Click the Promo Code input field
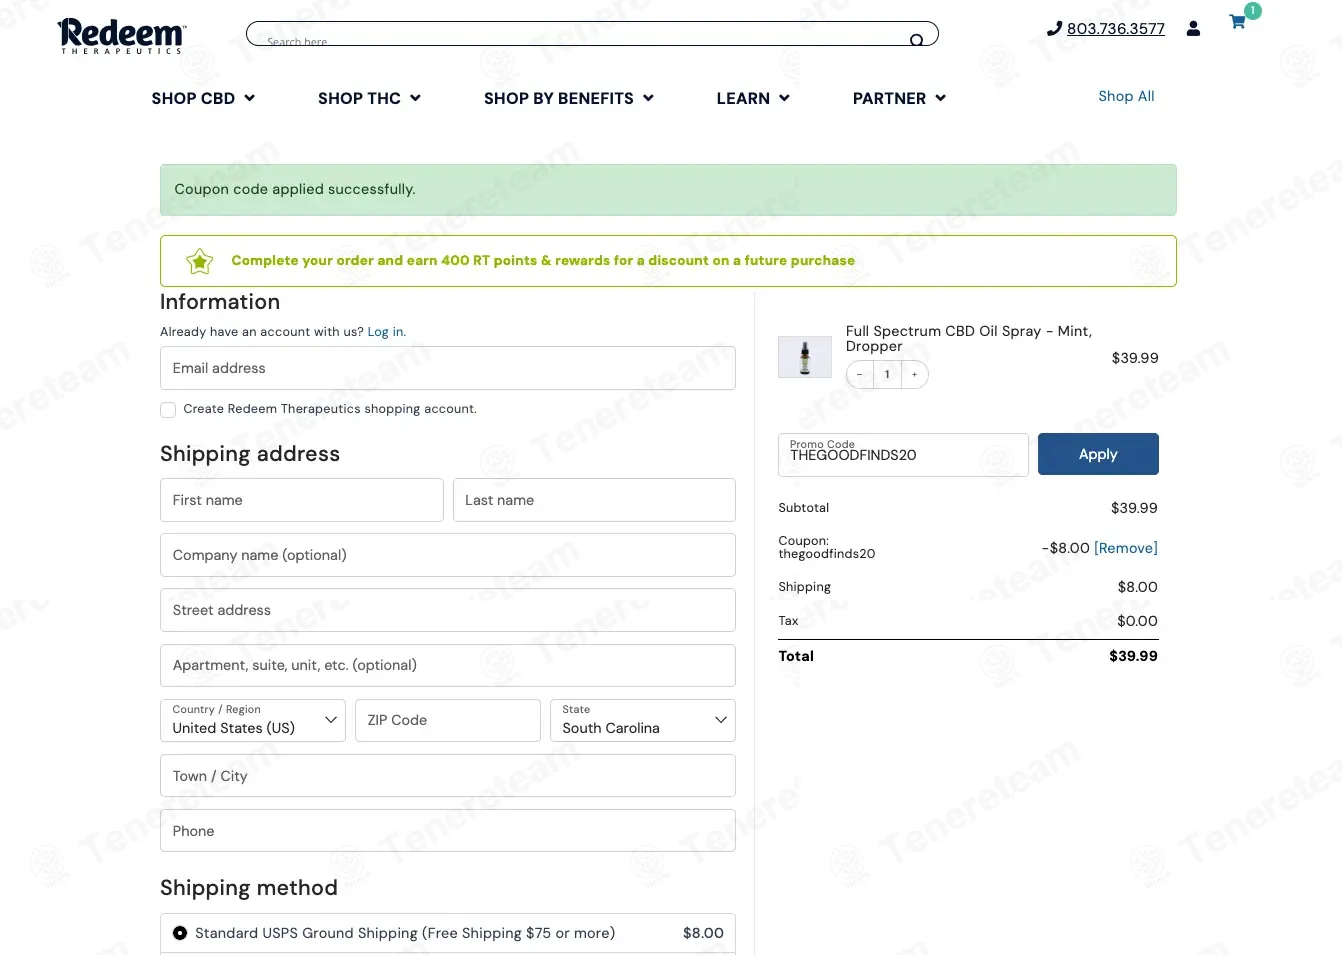 (903, 455)
